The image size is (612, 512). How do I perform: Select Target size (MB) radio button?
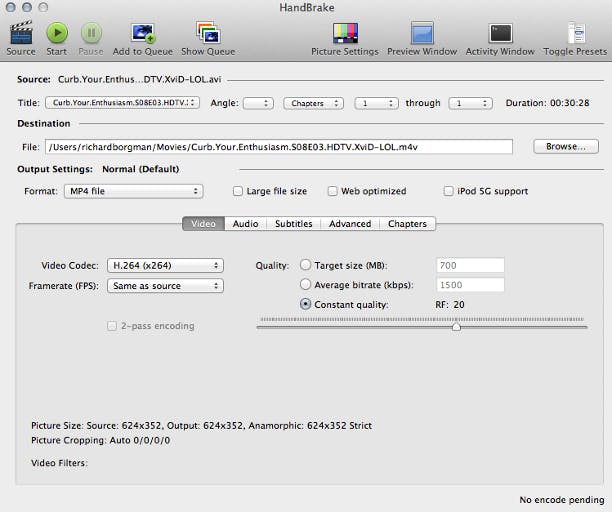[x=305, y=265]
